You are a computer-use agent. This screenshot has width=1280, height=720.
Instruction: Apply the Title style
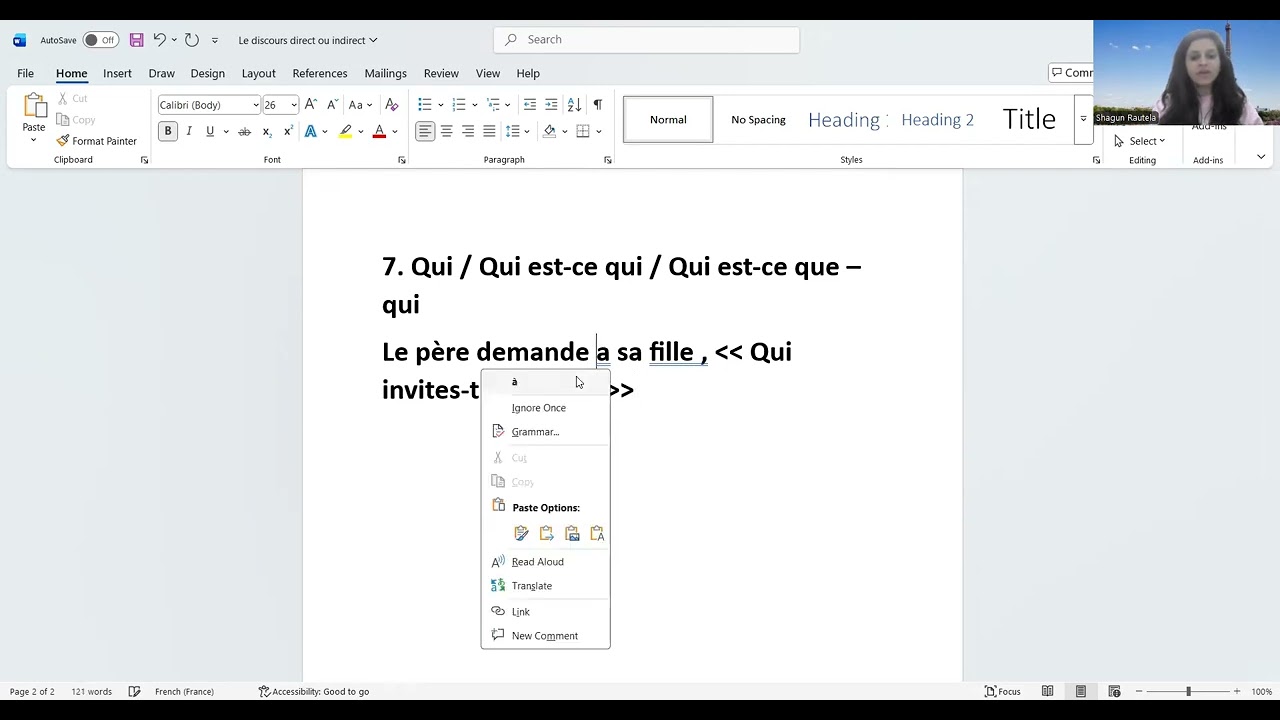tap(1029, 120)
